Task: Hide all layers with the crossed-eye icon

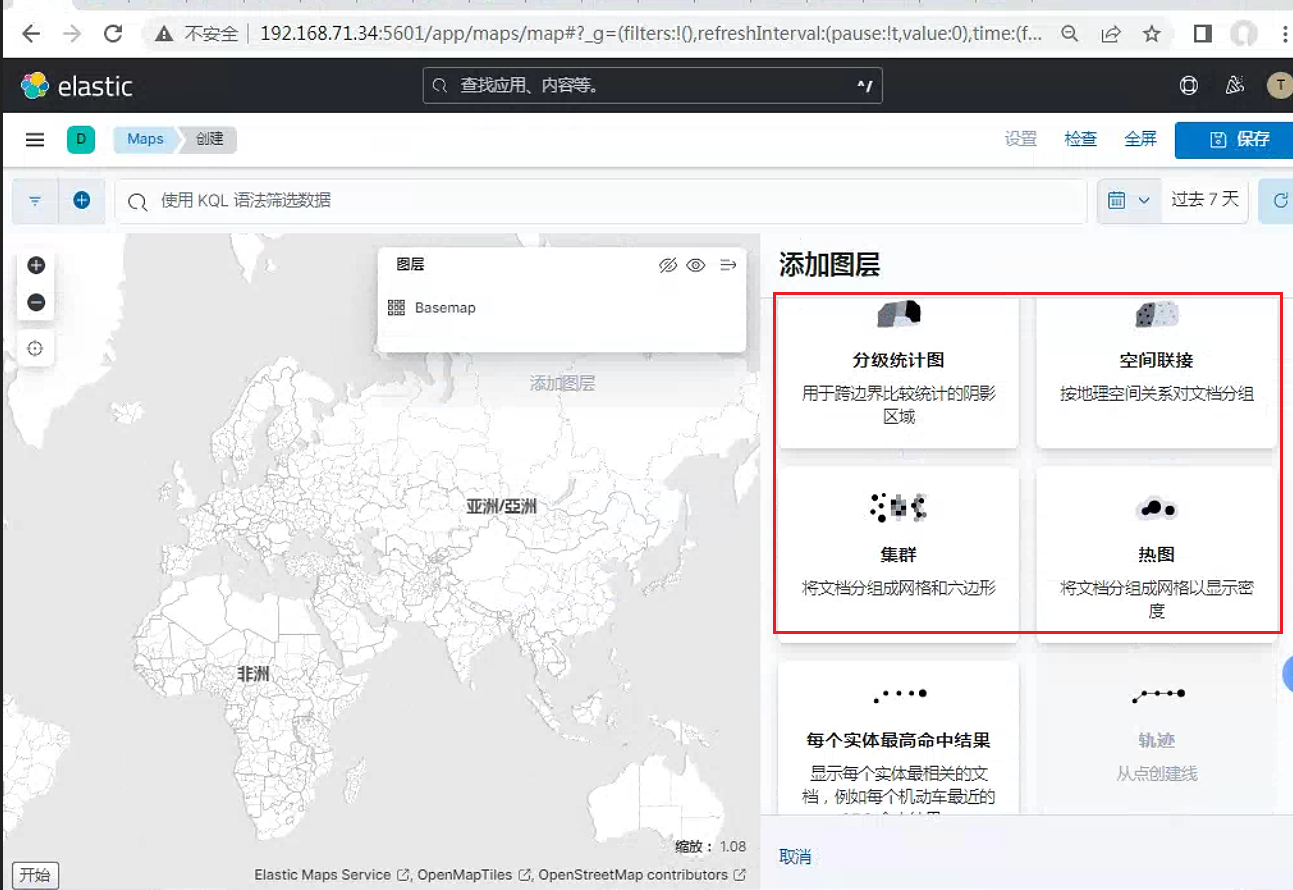Action: (x=668, y=265)
